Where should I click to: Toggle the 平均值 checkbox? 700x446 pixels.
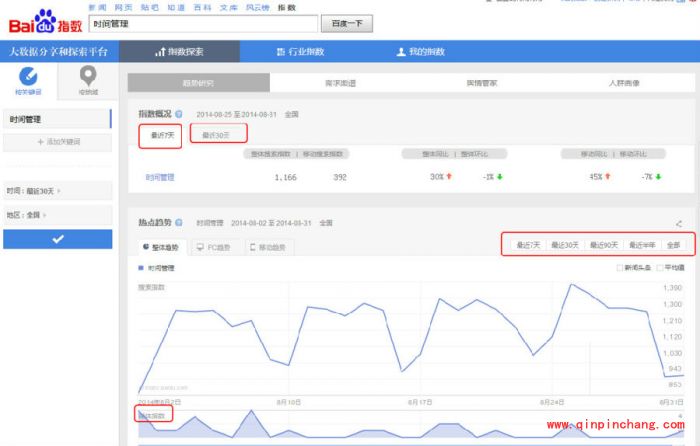point(660,268)
